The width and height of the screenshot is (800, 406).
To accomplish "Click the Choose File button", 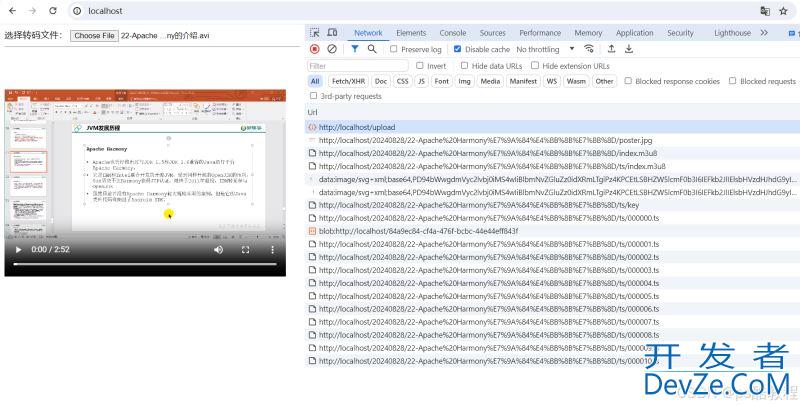I will (94, 36).
